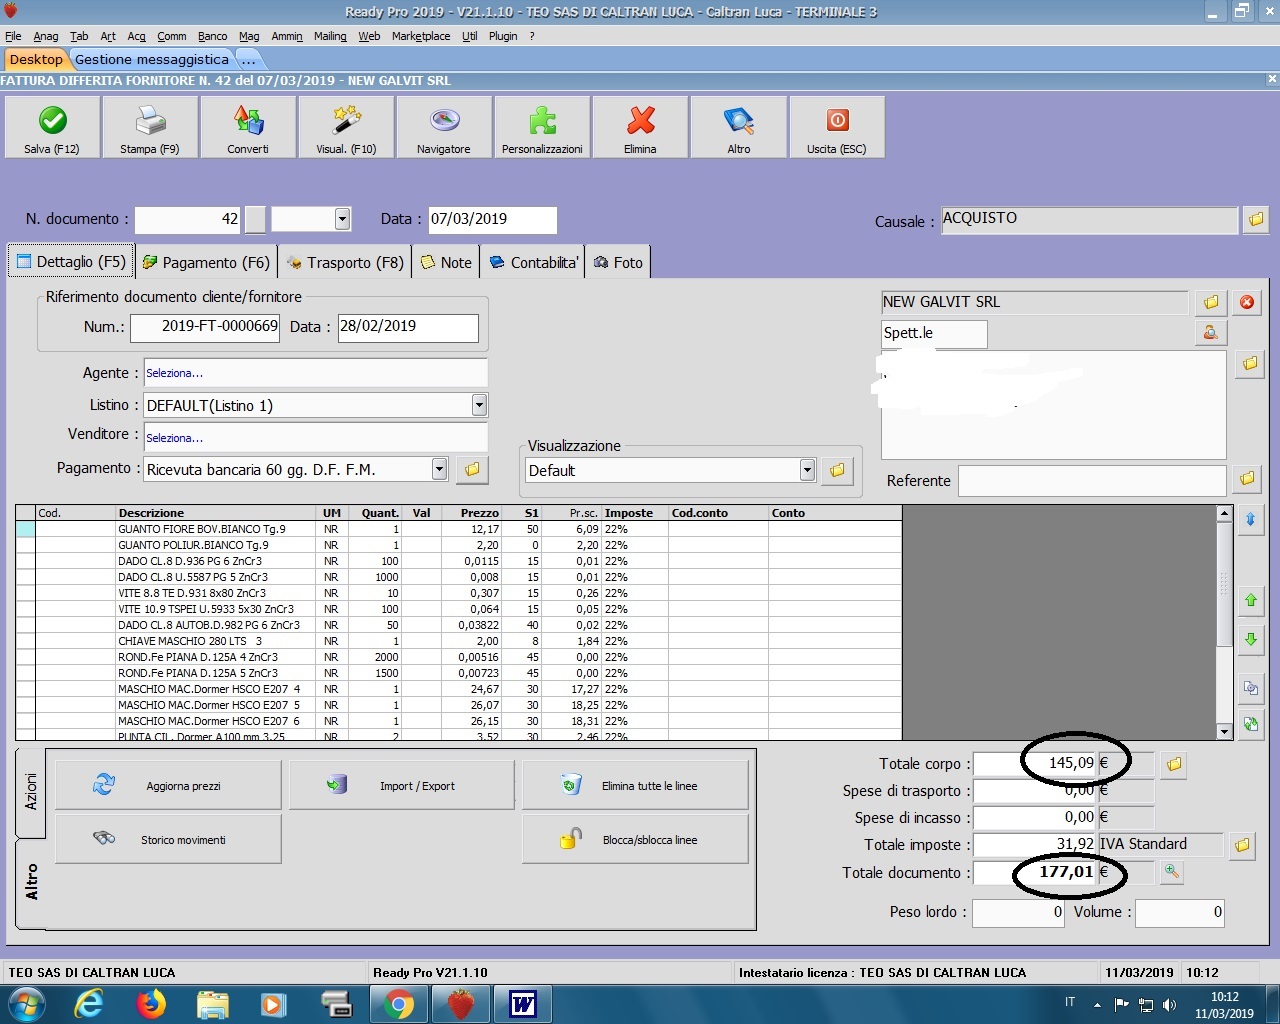This screenshot has height=1024, width=1280.
Task: Open the Mag menu
Action: coord(249,36)
